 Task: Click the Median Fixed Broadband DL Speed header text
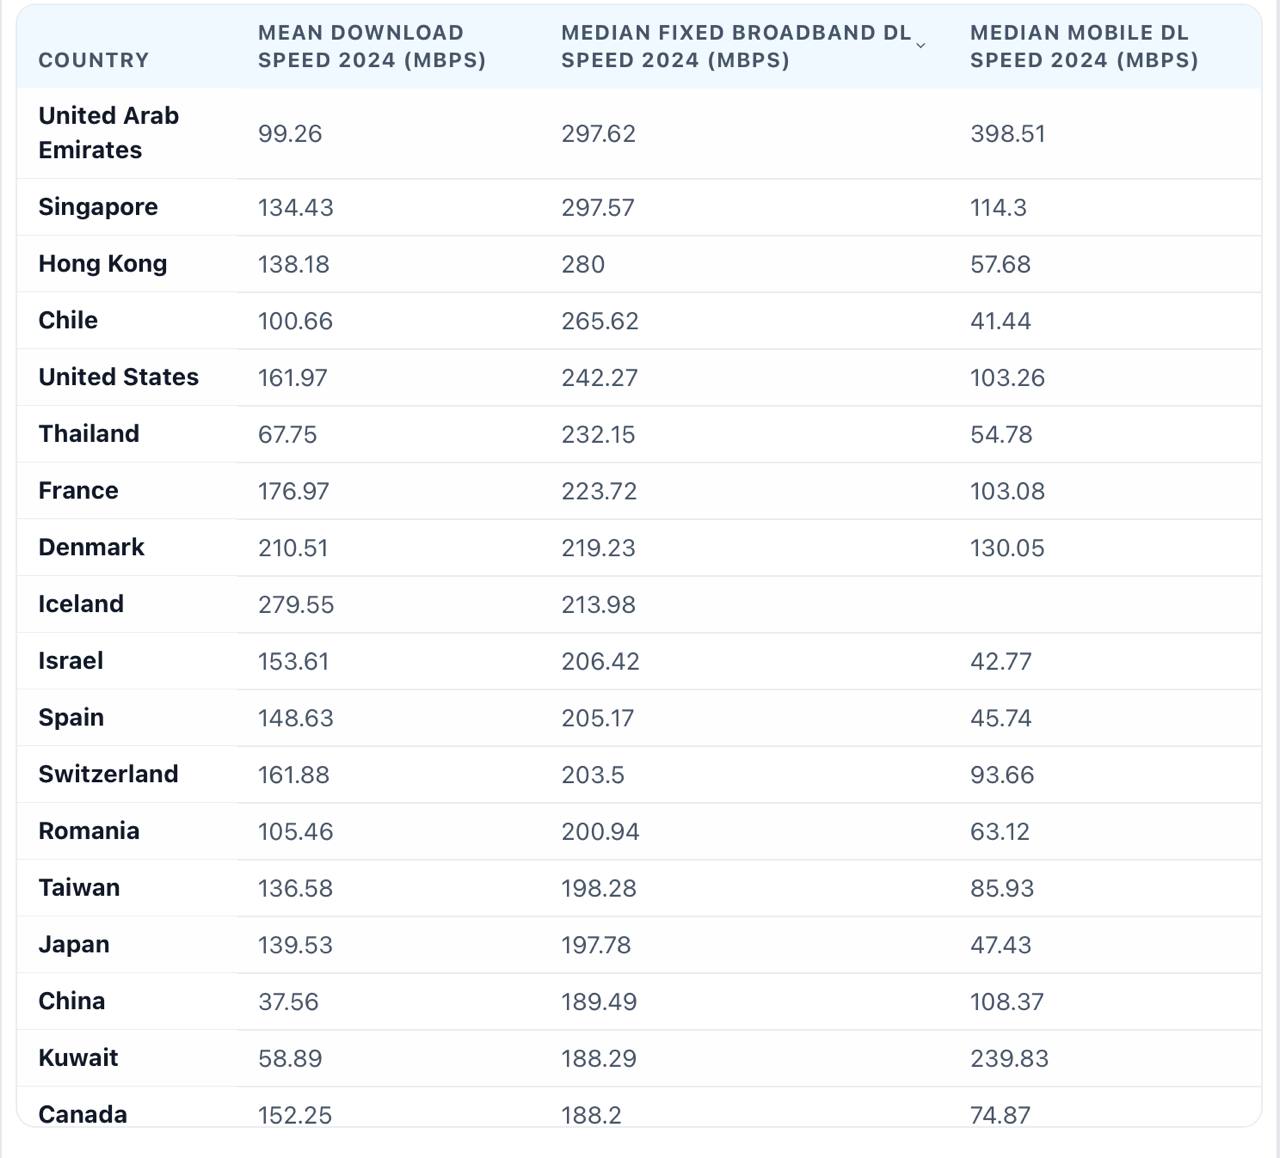click(735, 47)
